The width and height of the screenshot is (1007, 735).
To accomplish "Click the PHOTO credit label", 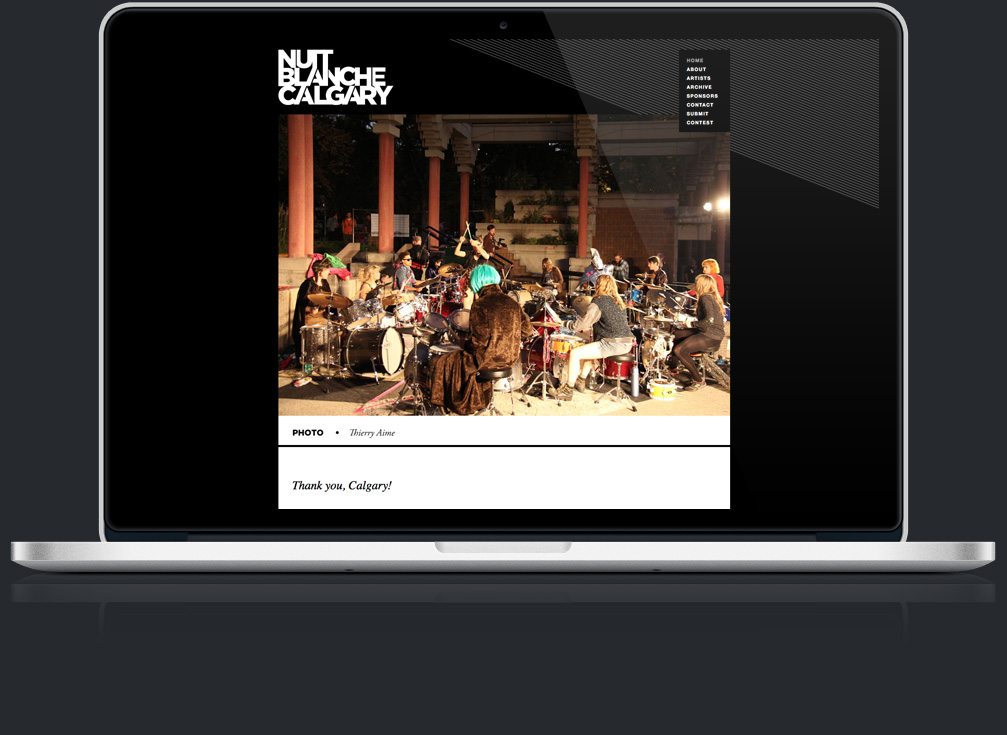I will 308,433.
